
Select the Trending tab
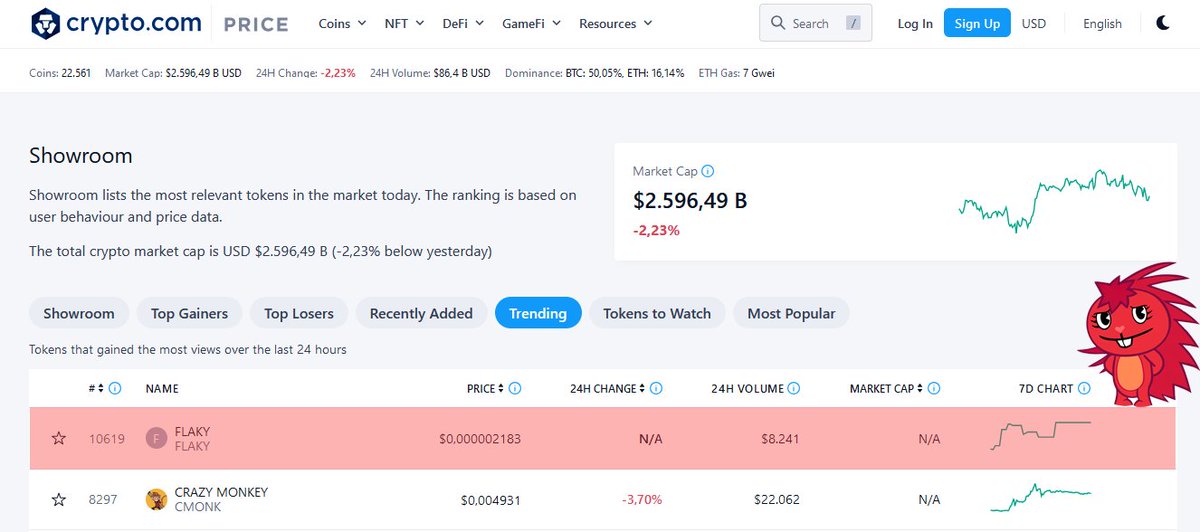(538, 313)
